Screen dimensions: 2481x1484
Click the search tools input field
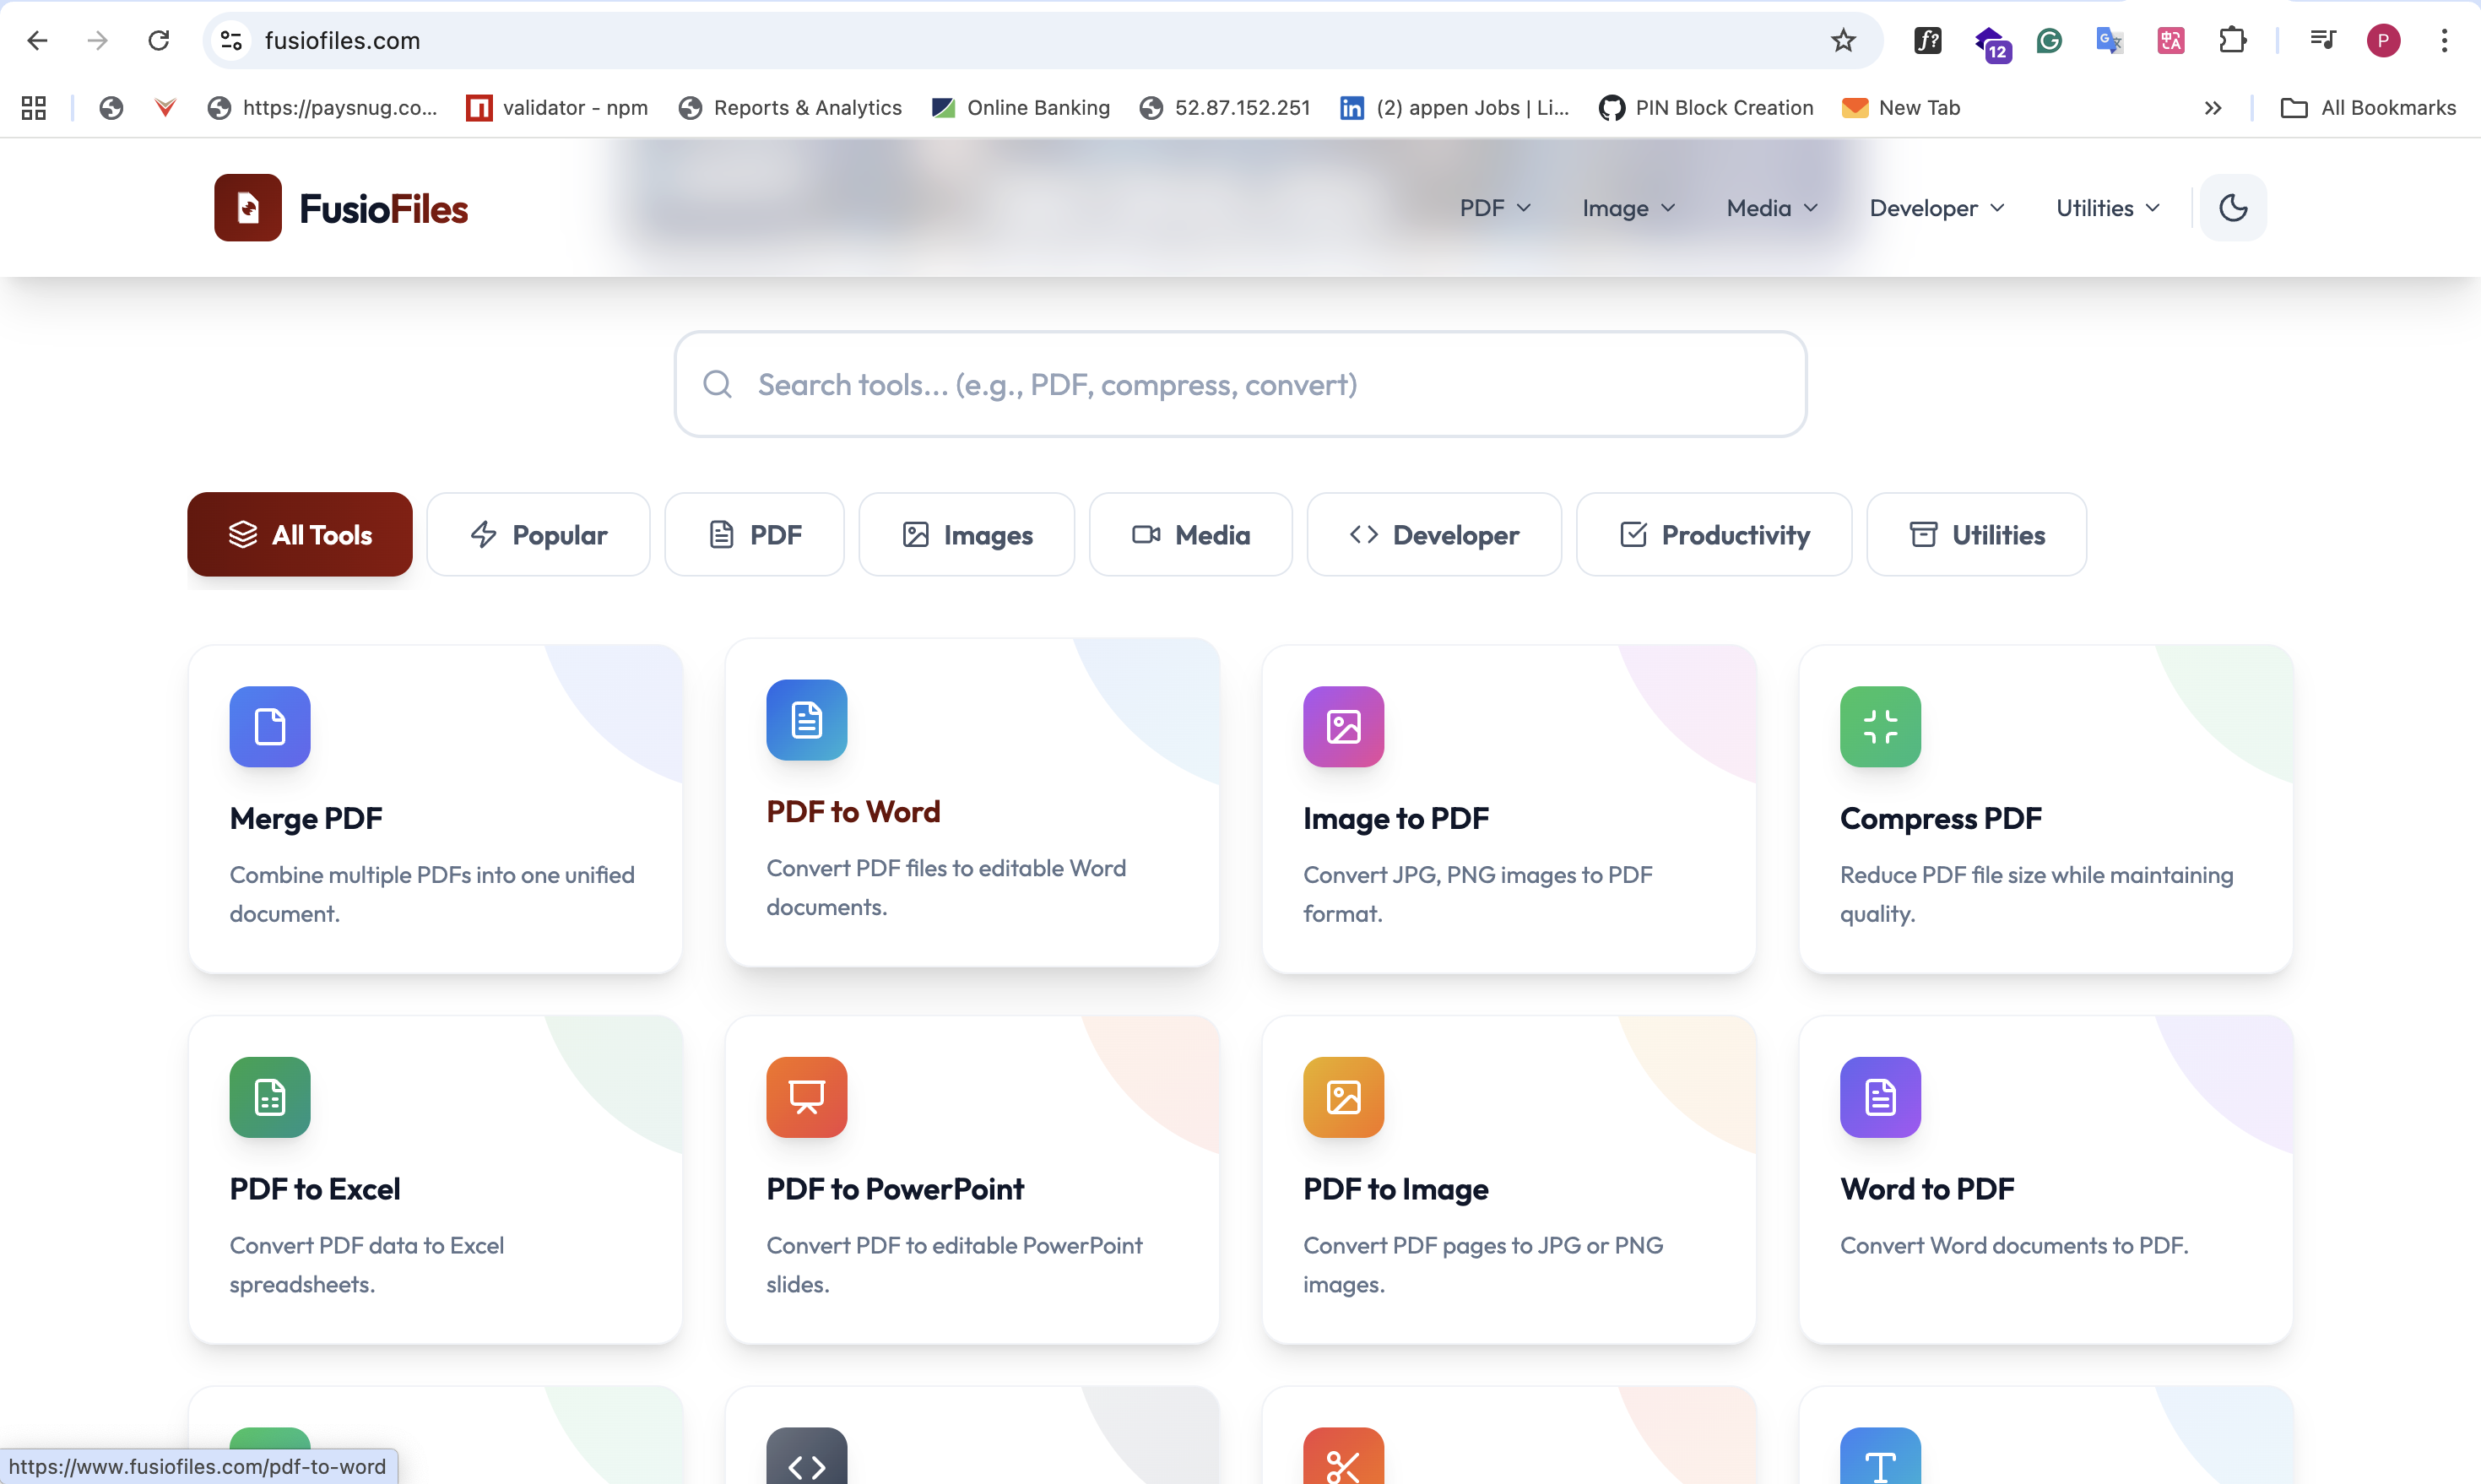[1240, 384]
